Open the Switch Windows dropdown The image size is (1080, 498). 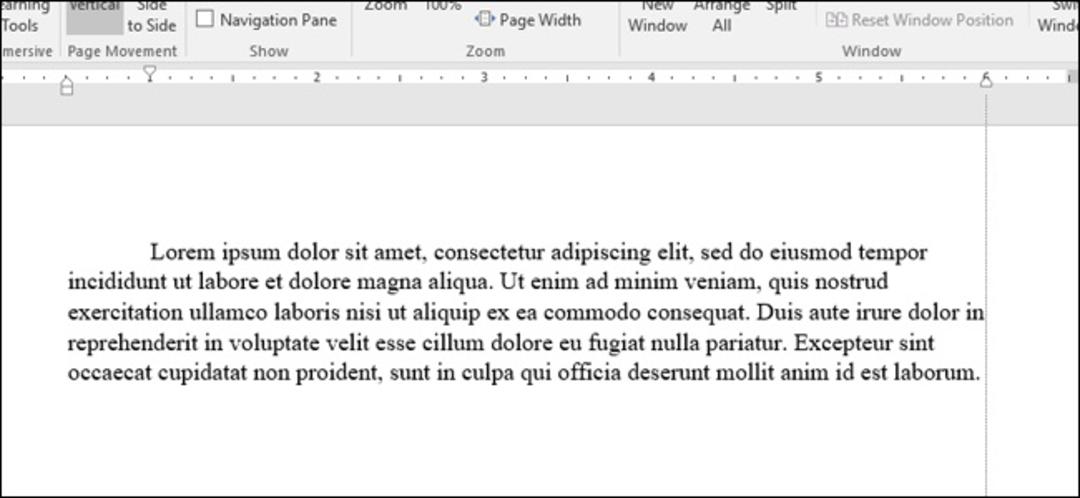(x=1058, y=17)
